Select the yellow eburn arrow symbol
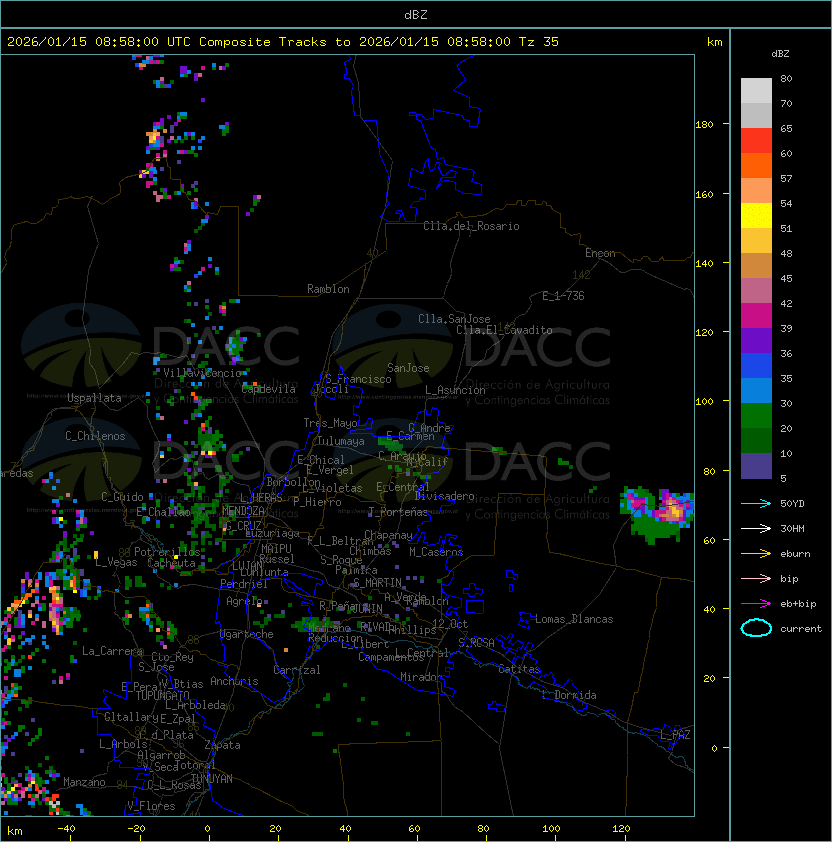The height and width of the screenshot is (842, 832). tap(756, 553)
